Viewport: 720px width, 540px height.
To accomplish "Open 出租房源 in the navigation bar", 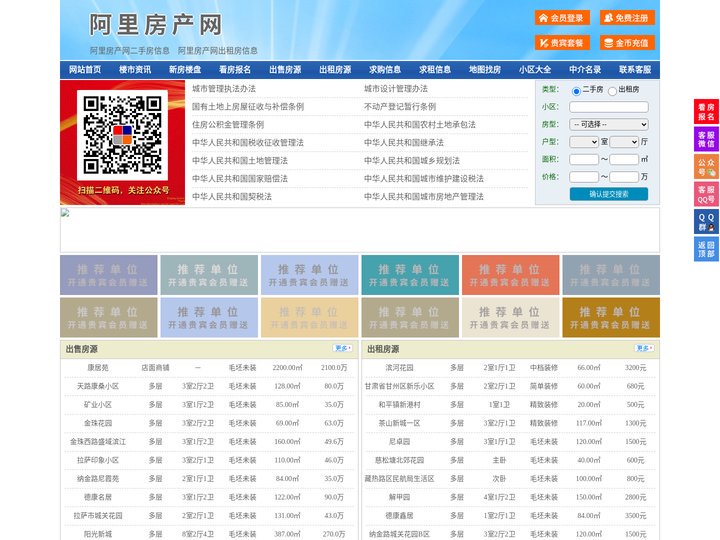I will [335, 70].
